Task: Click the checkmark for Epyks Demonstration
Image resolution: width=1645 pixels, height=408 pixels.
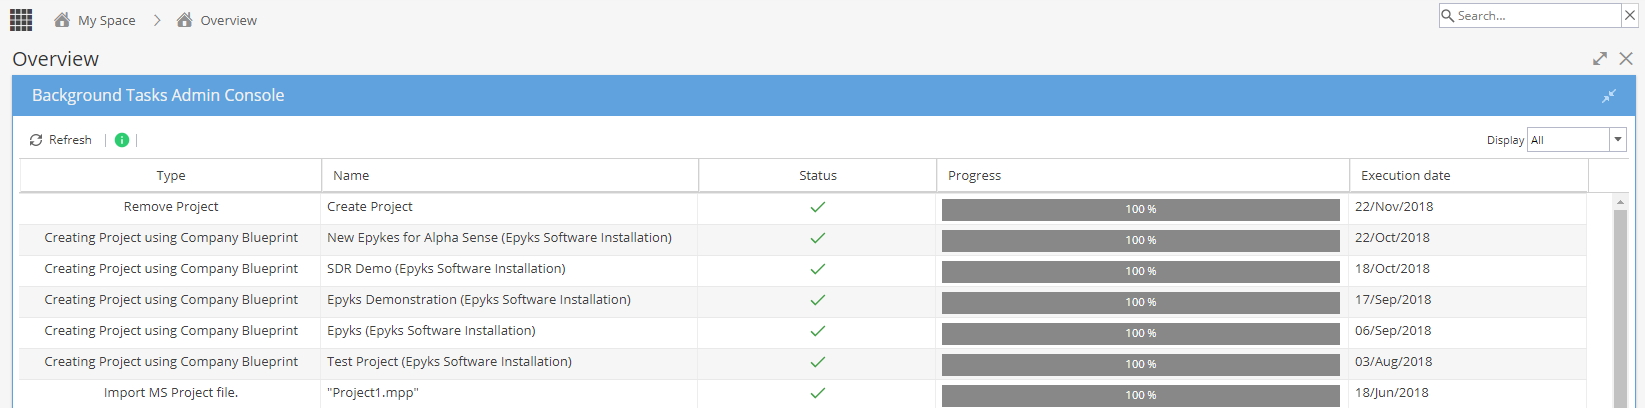Action: [x=818, y=300]
